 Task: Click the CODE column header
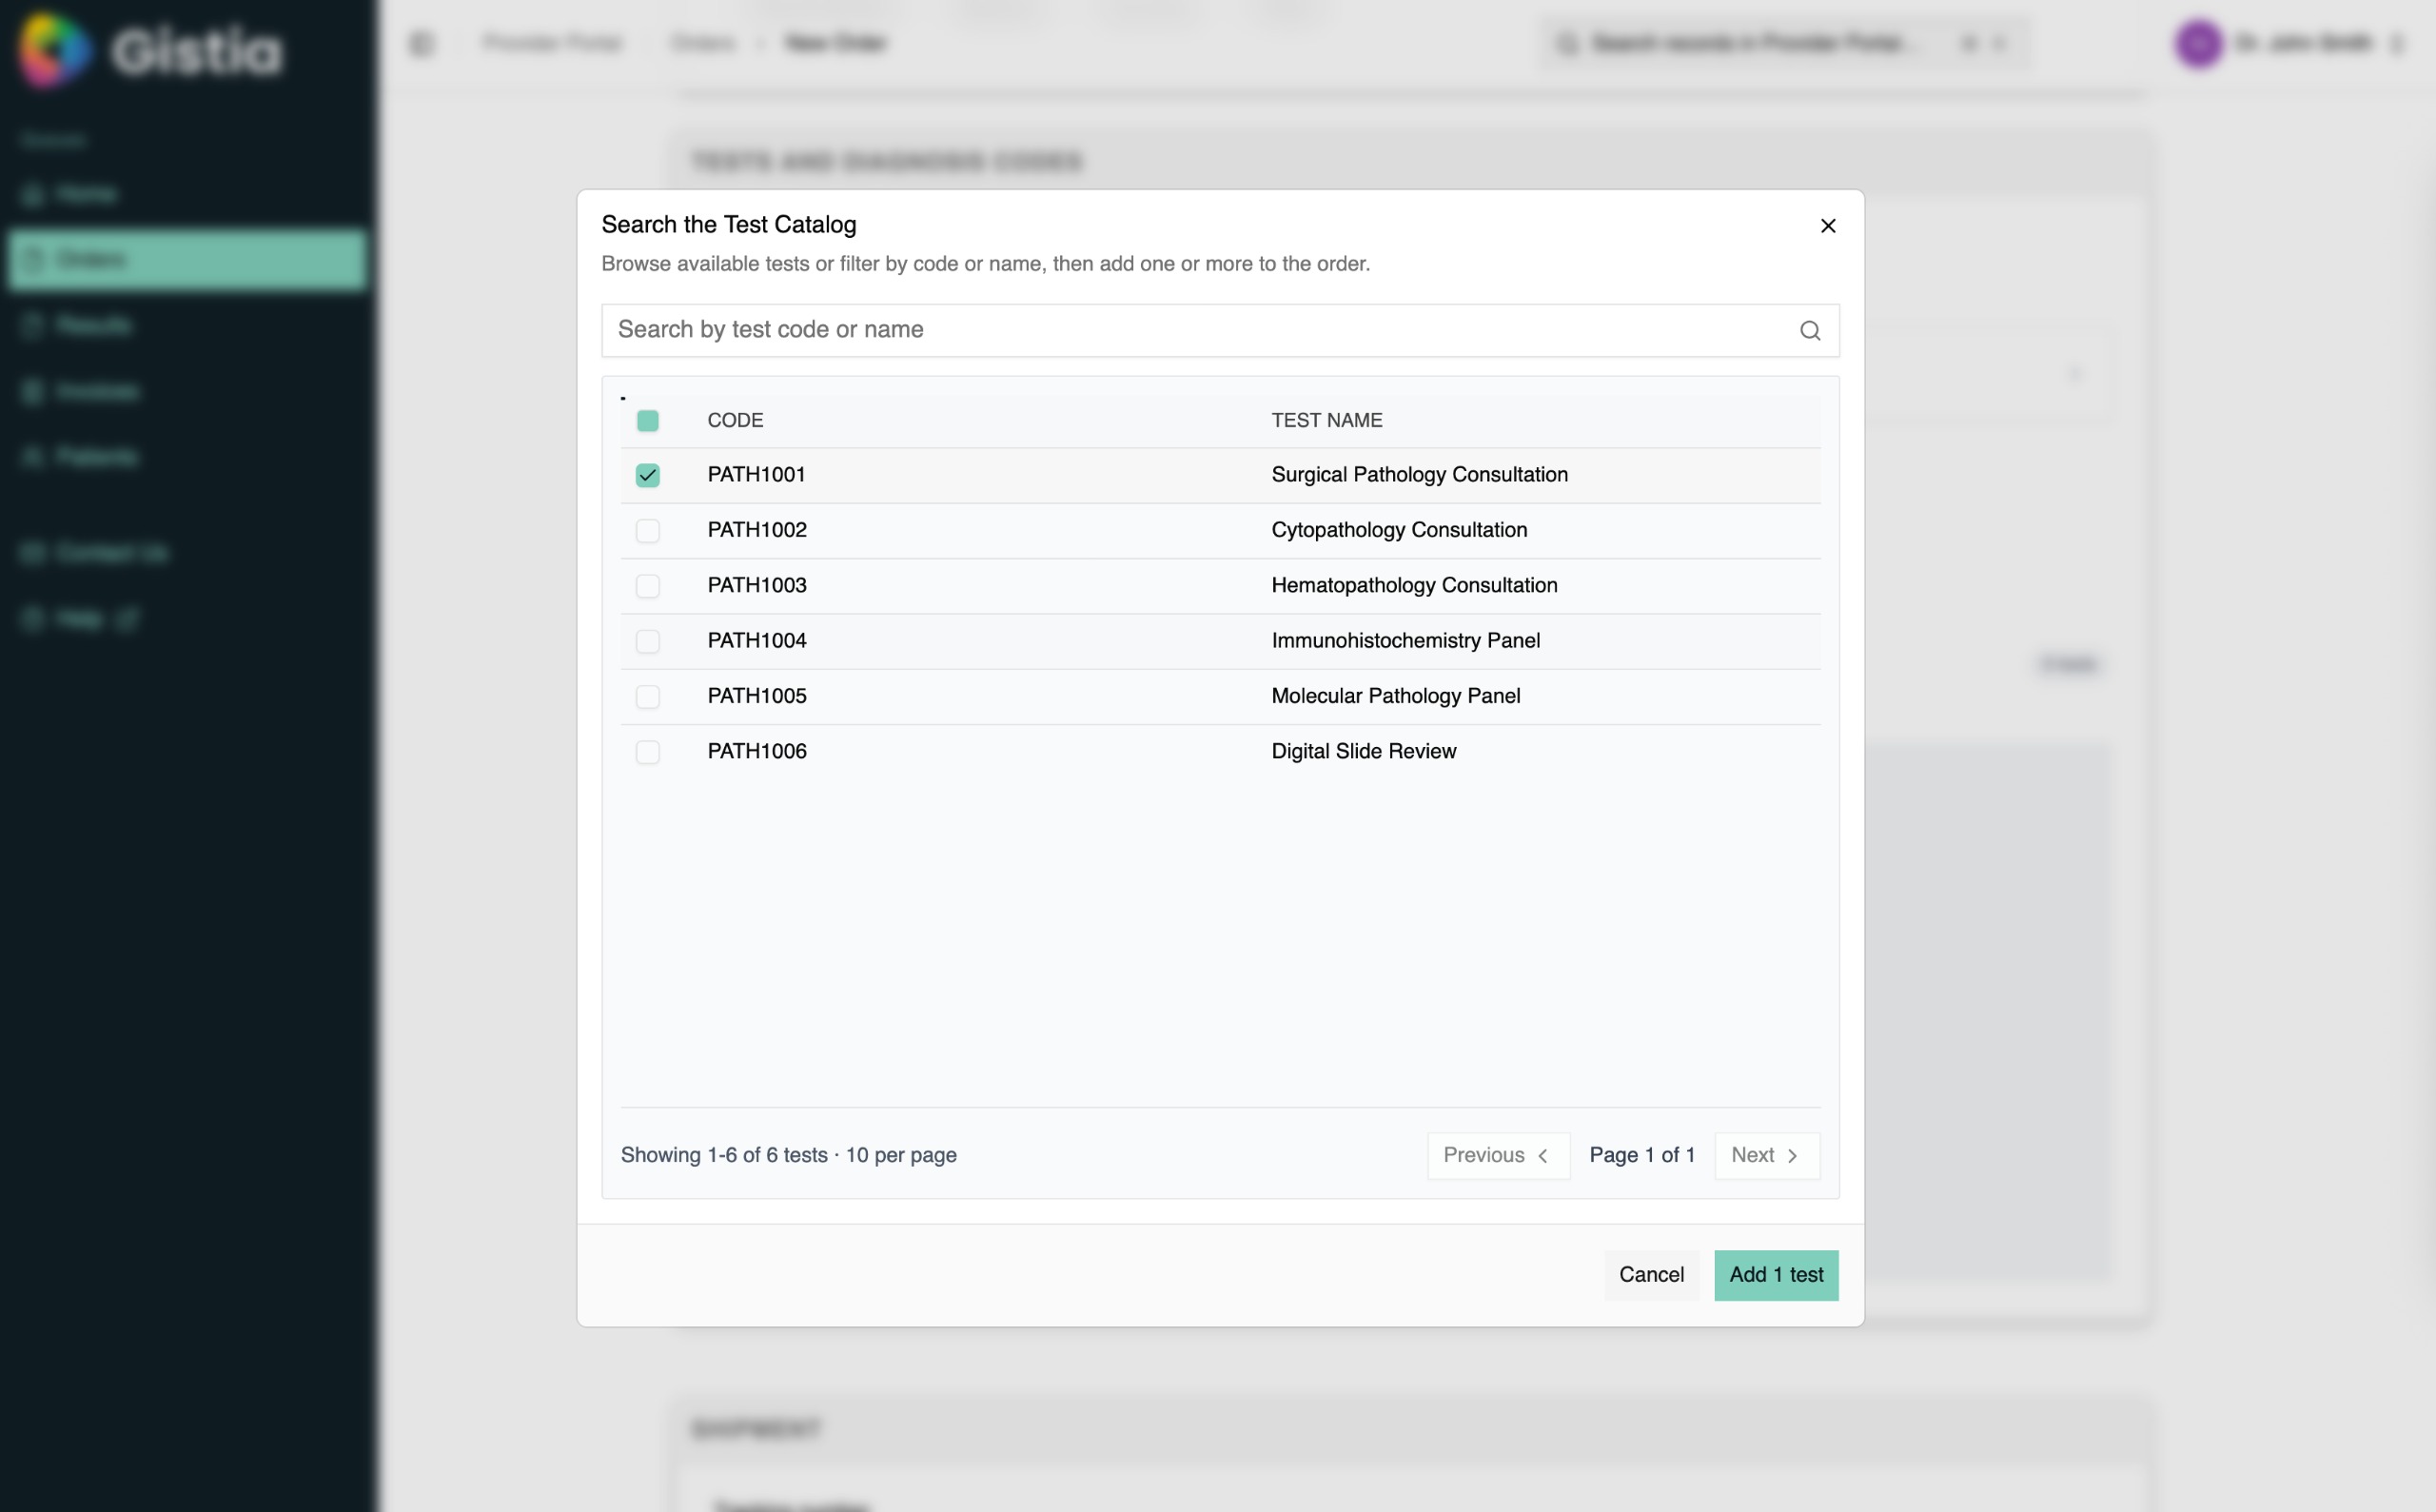click(735, 421)
